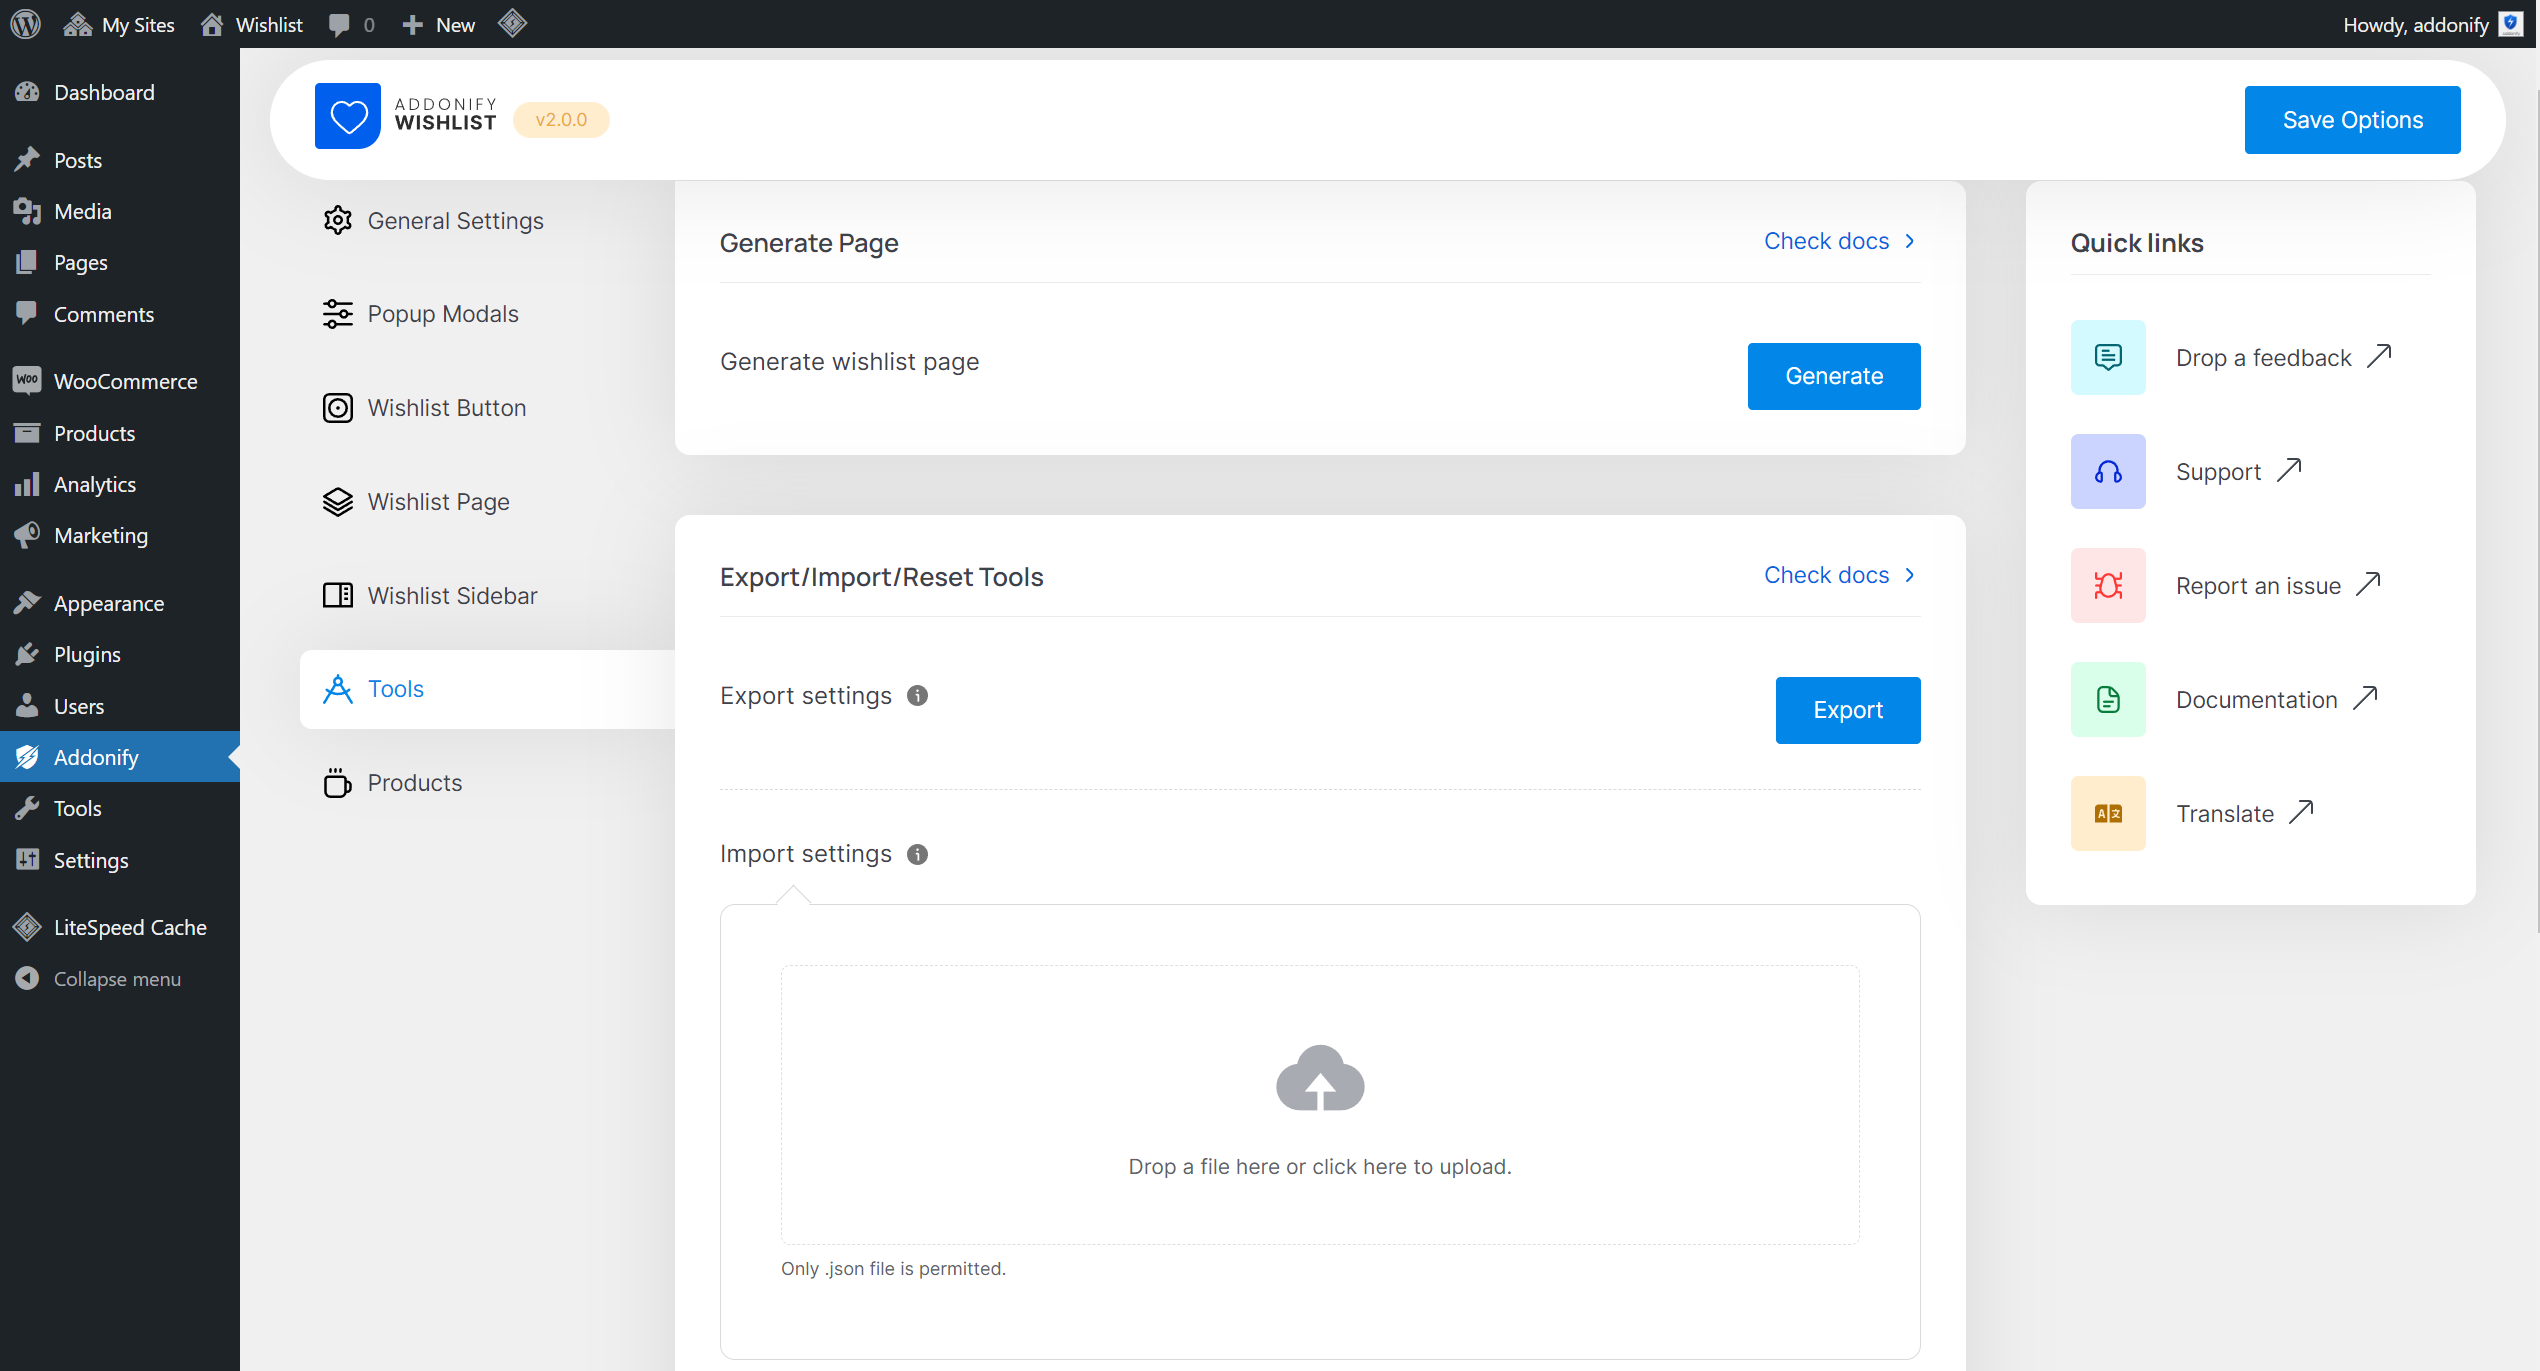Click the Documentation file icon
Viewport: 2540px width, 1371px height.
(x=2108, y=699)
